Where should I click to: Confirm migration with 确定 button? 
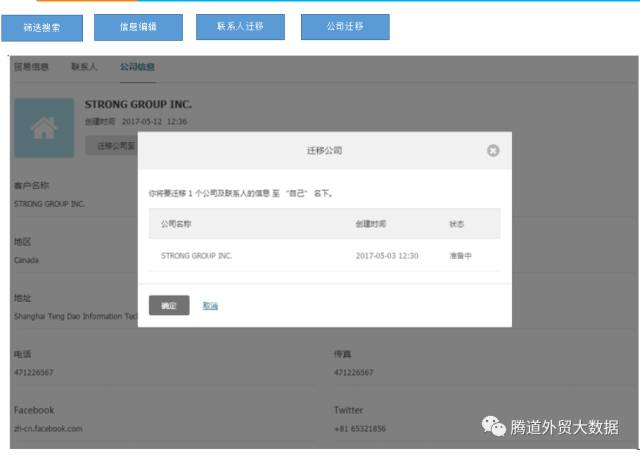(168, 305)
